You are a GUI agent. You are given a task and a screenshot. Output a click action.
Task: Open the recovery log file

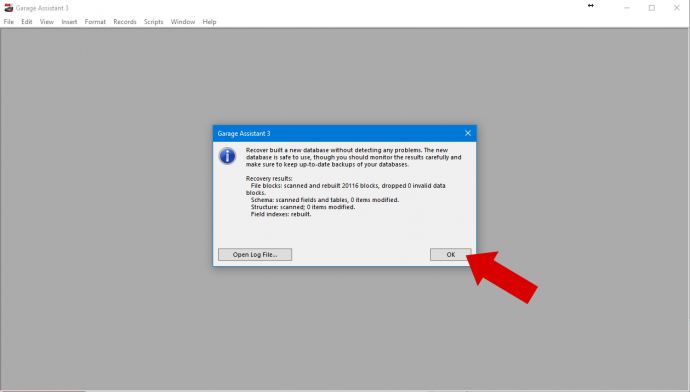[x=255, y=254]
